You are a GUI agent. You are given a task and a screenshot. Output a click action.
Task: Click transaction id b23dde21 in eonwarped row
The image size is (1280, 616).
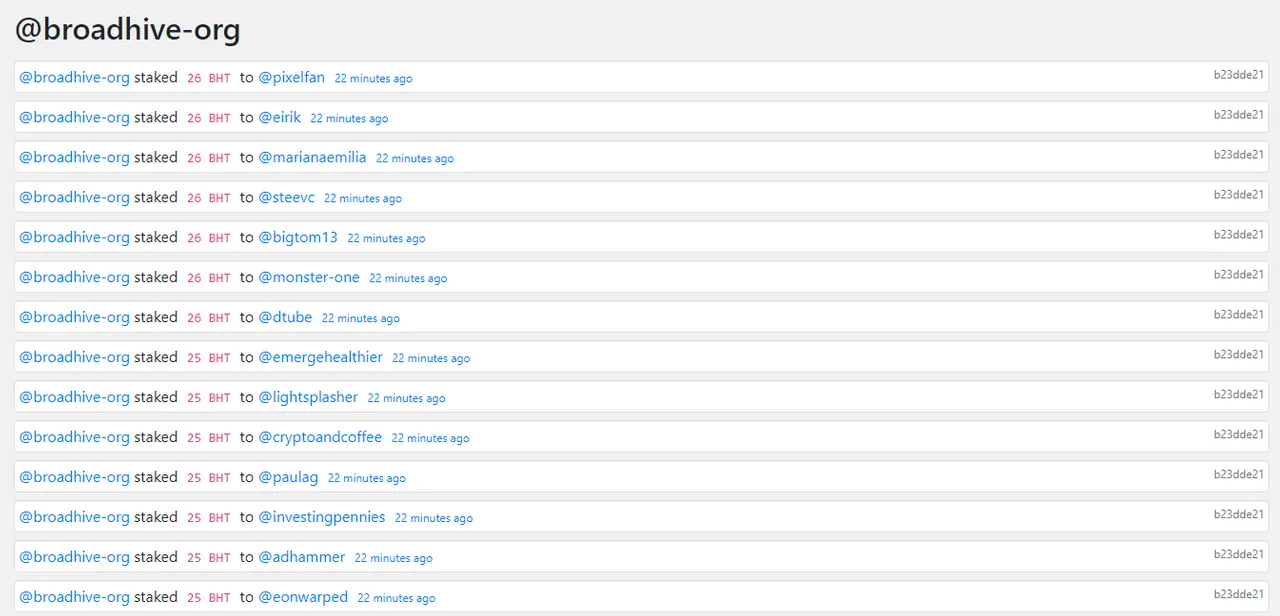click(x=1239, y=594)
